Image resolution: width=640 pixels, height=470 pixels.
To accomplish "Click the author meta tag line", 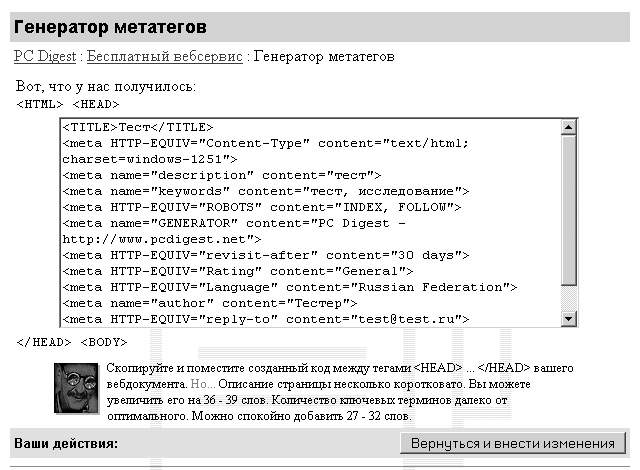I will [x=209, y=303].
